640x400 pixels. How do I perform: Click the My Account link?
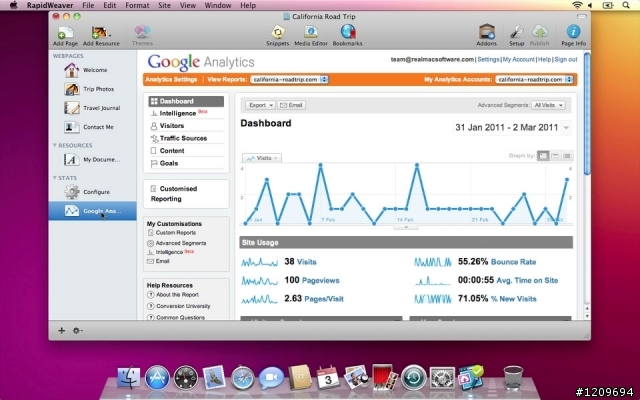tap(518, 60)
